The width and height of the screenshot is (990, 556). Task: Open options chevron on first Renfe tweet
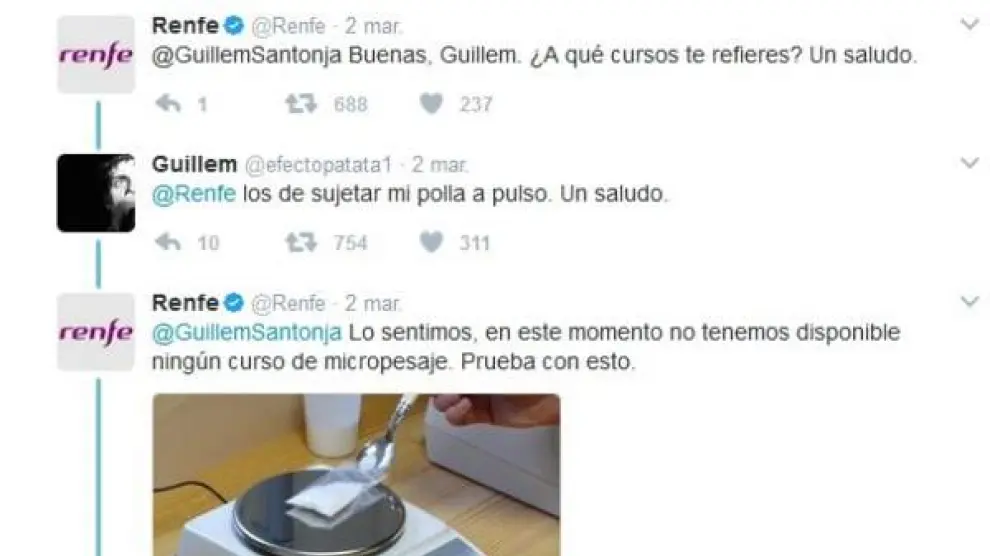pos(969,25)
